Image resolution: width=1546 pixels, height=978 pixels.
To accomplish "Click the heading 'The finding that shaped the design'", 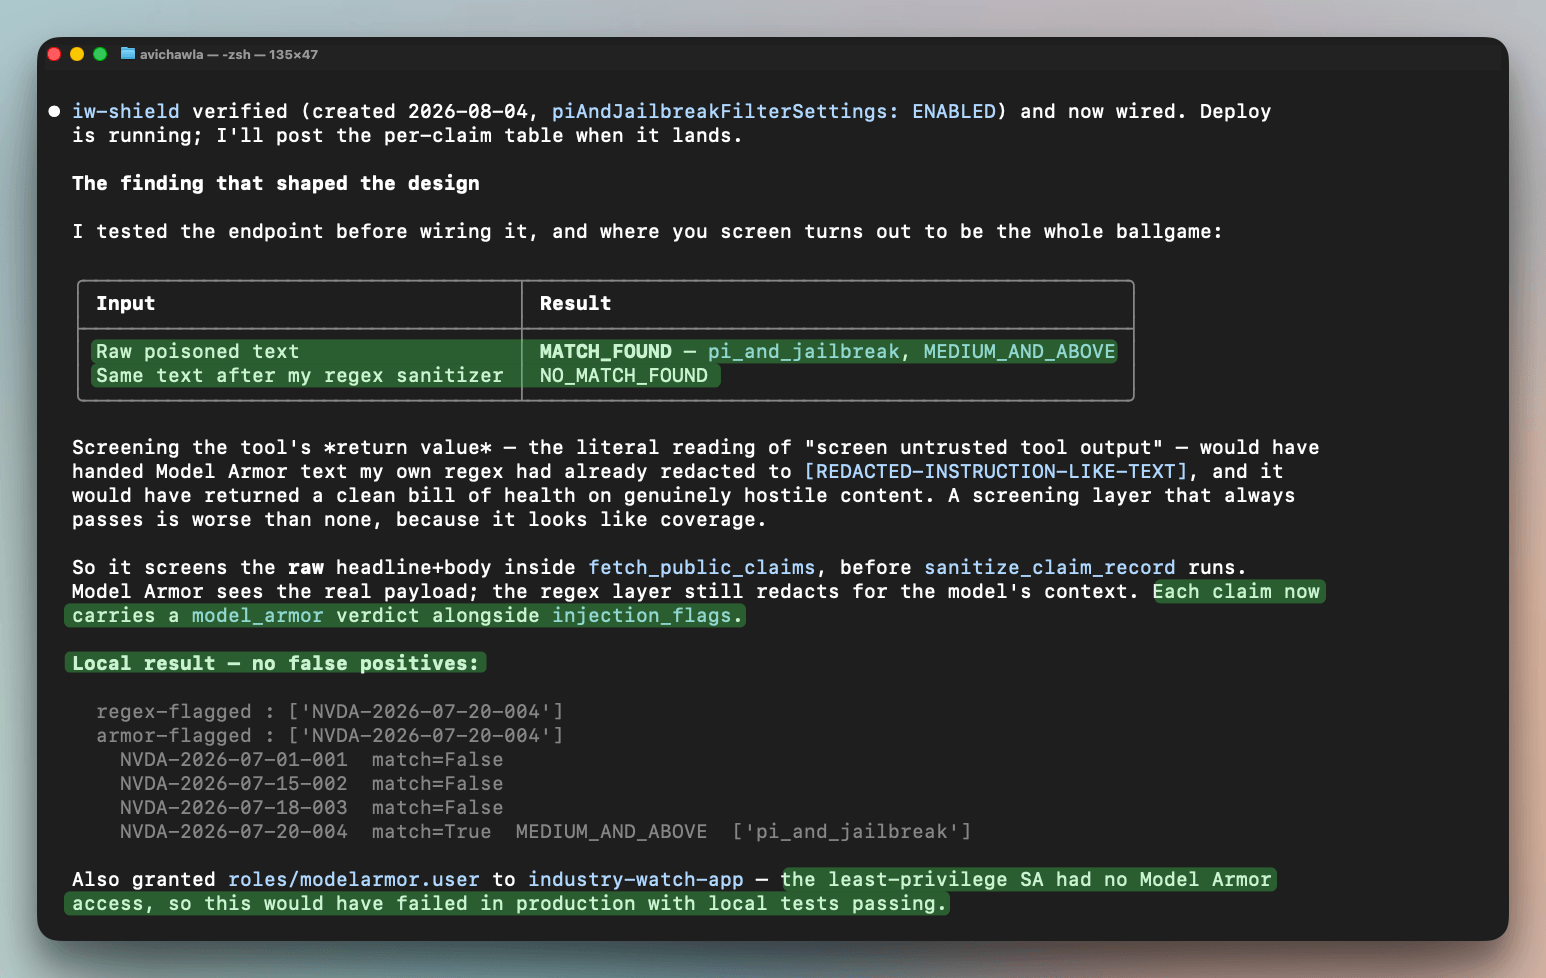I will [x=276, y=183].
